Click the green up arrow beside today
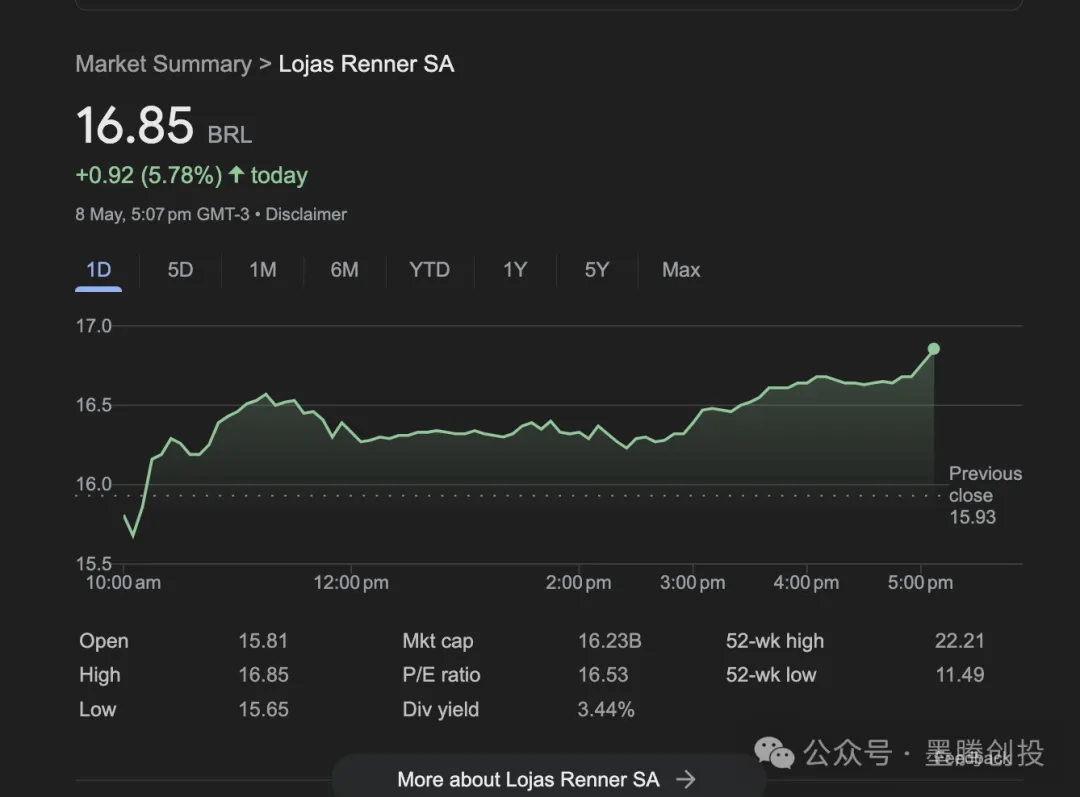 click(x=236, y=175)
